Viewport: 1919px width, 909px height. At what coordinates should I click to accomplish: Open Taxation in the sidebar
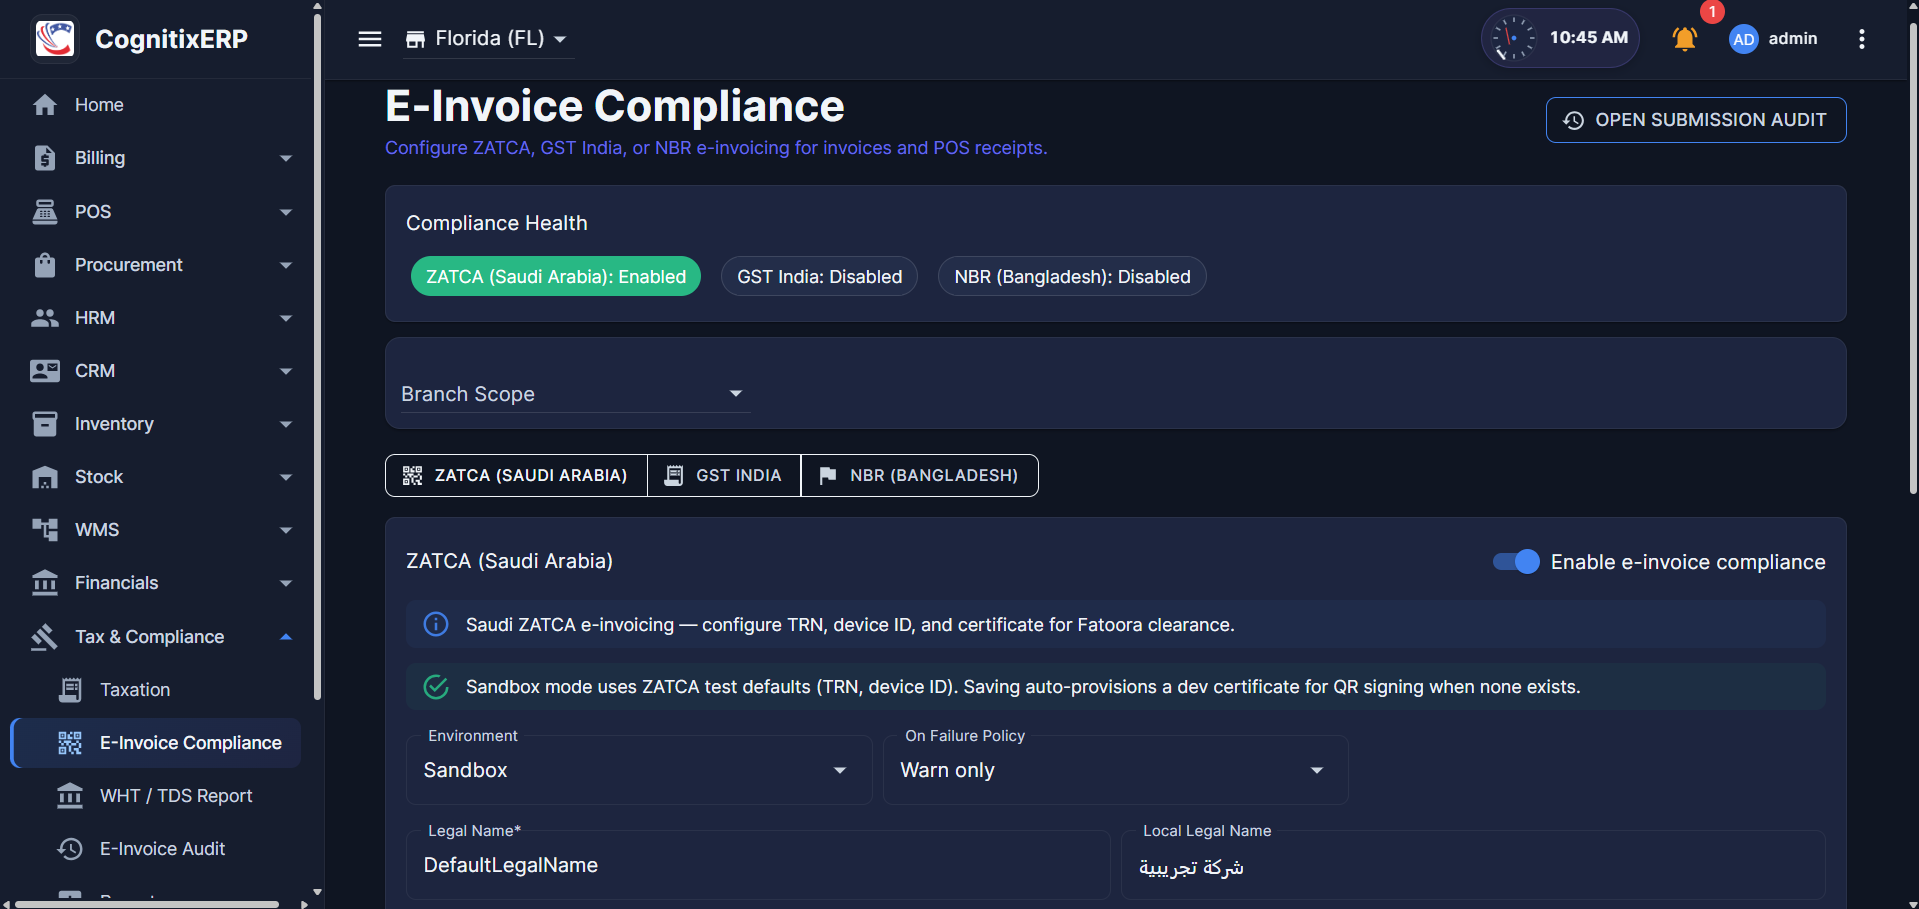[x=157, y=690]
